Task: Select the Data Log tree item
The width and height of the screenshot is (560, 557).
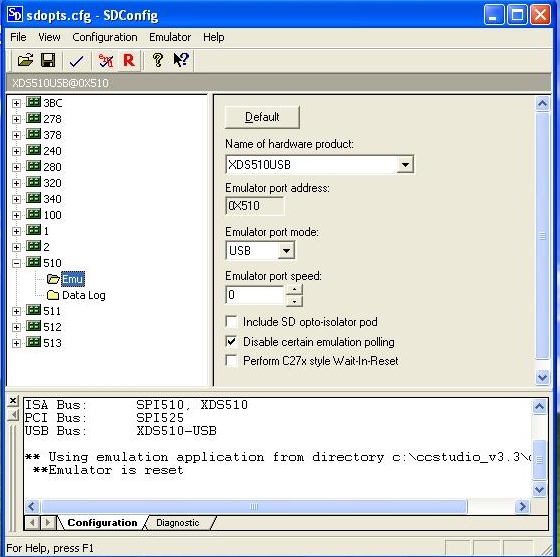Action: [84, 295]
